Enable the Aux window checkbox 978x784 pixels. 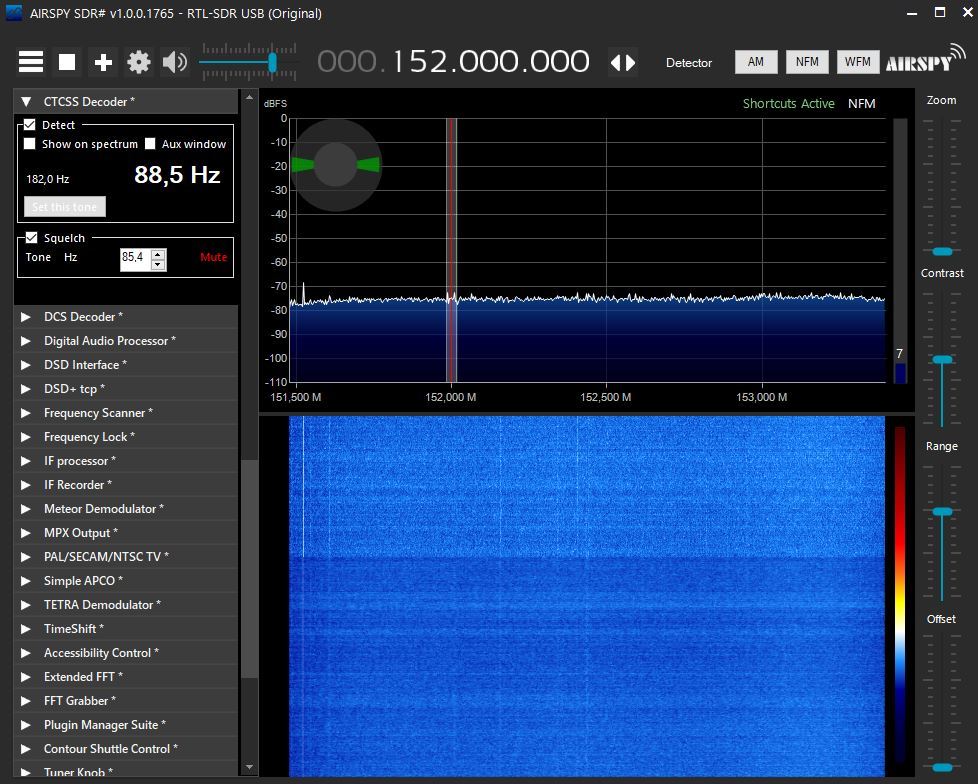[150, 144]
